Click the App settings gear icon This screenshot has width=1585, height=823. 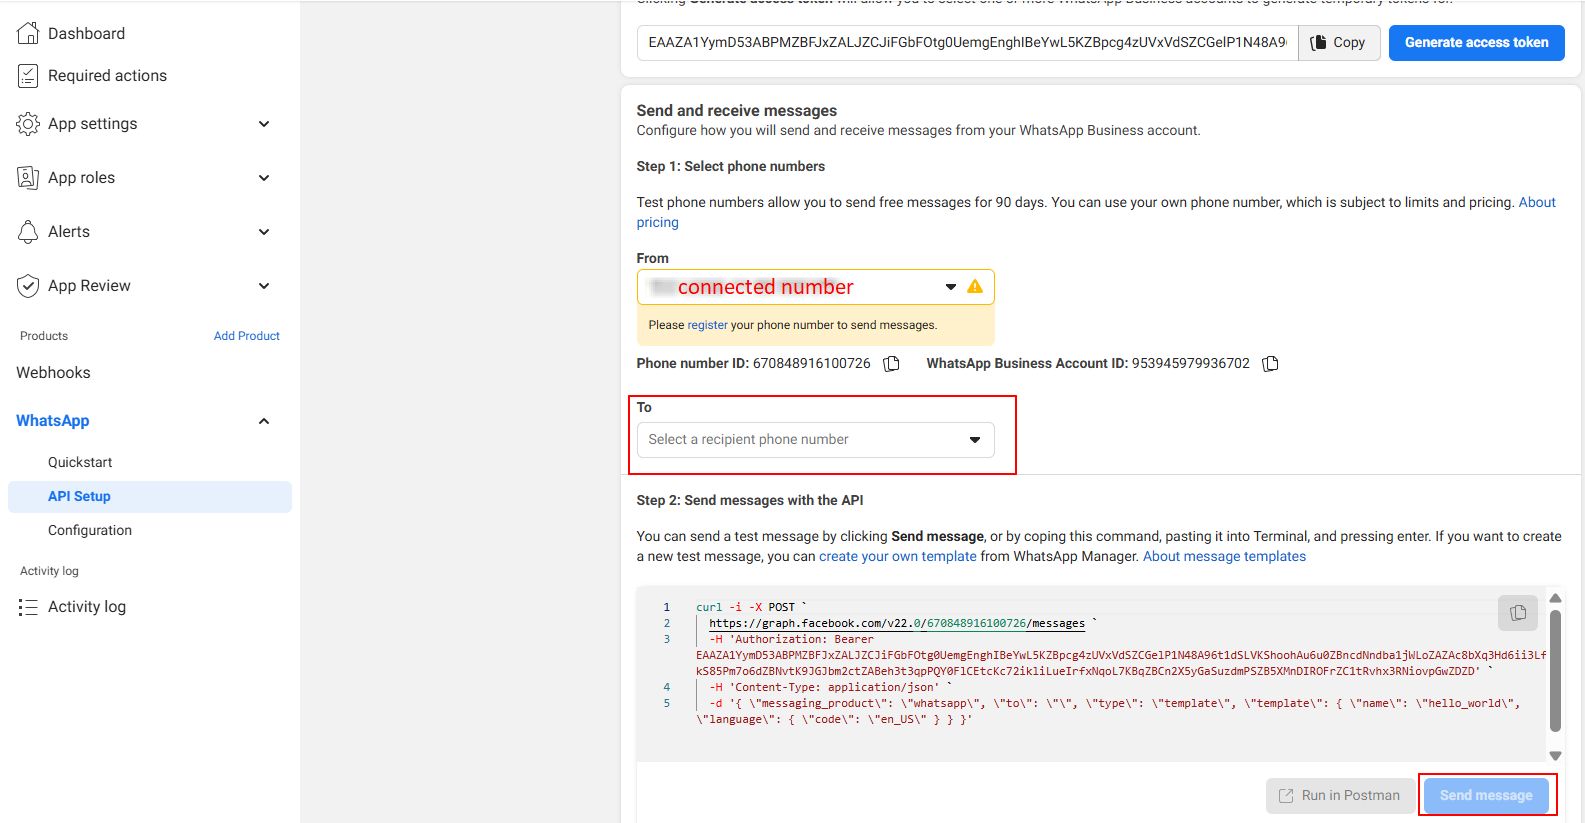pos(28,124)
